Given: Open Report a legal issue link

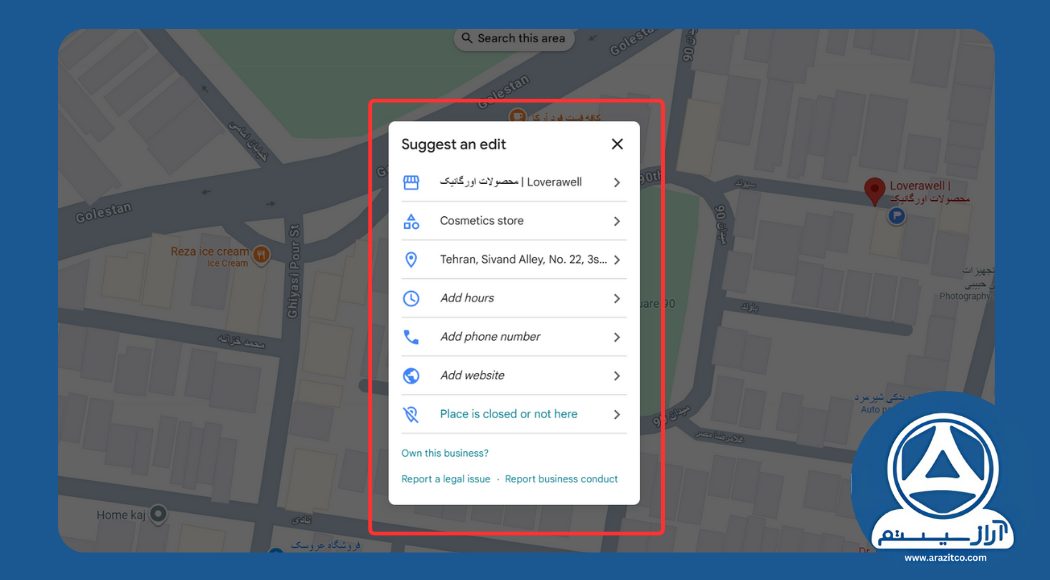Looking at the screenshot, I should (x=445, y=479).
